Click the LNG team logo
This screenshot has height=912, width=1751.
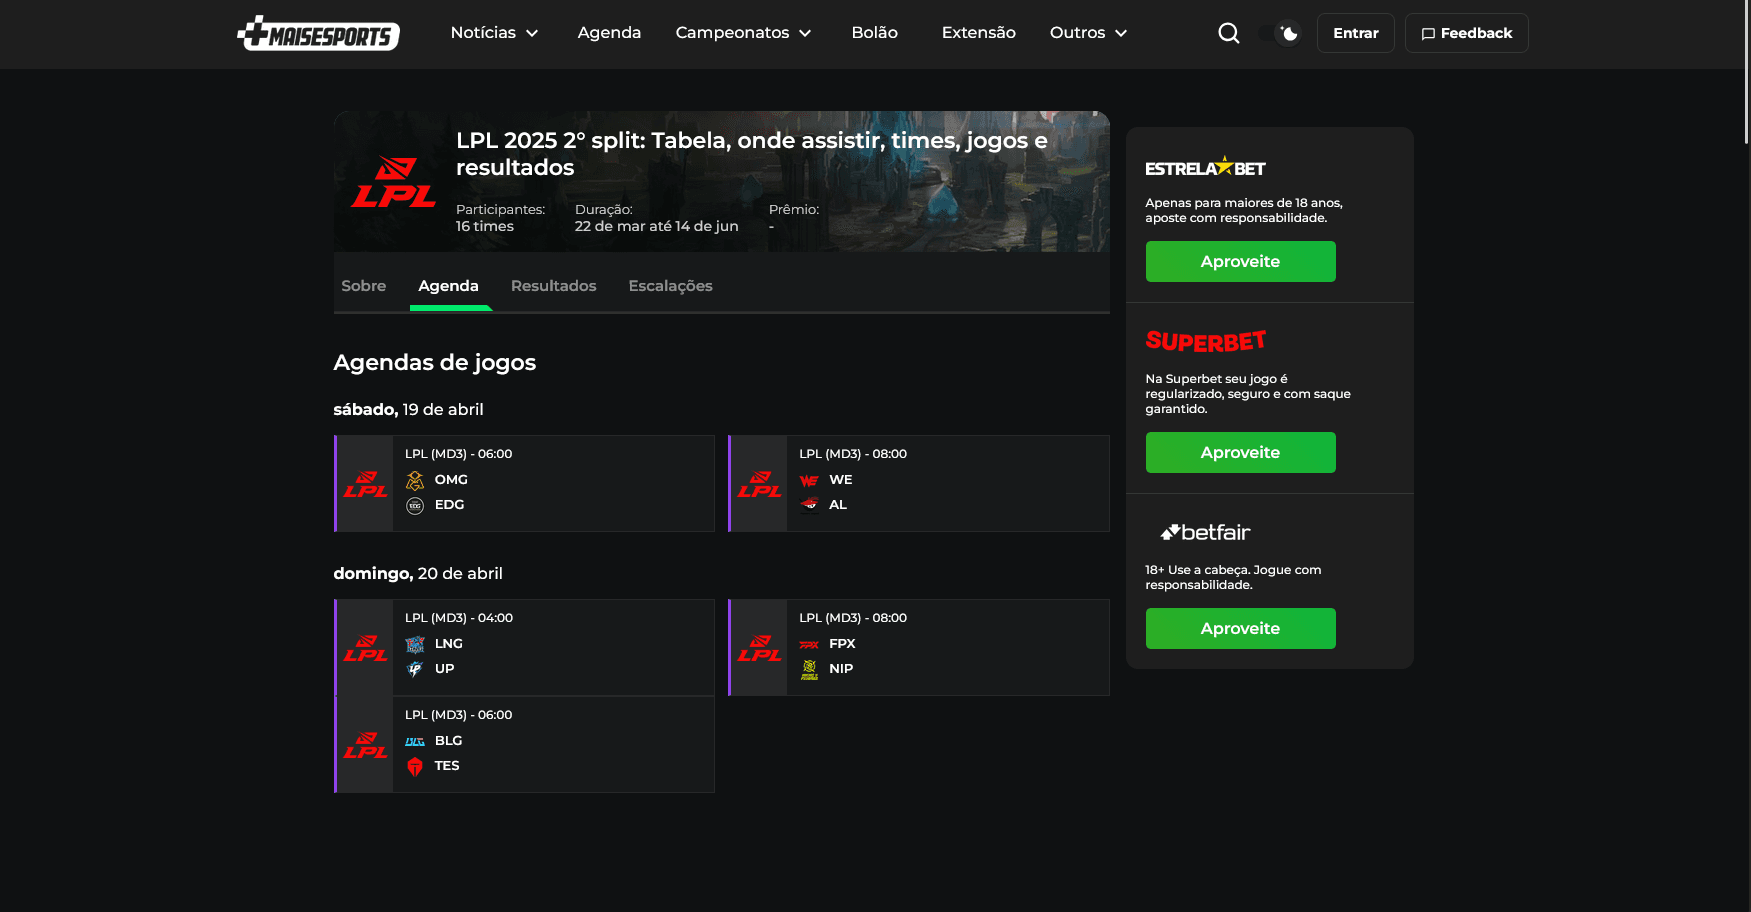pos(415,645)
